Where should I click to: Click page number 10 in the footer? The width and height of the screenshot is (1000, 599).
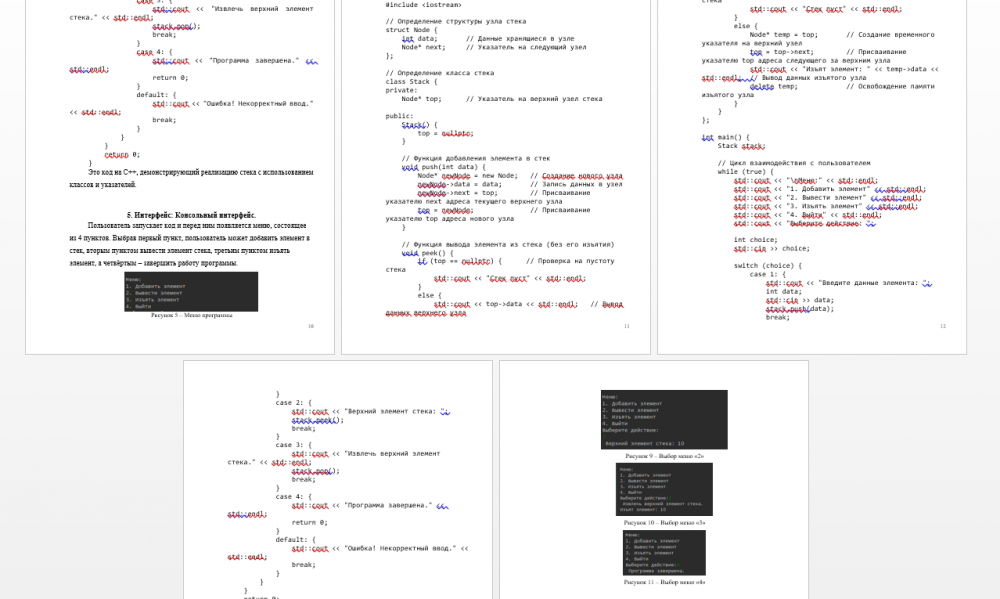(x=310, y=326)
